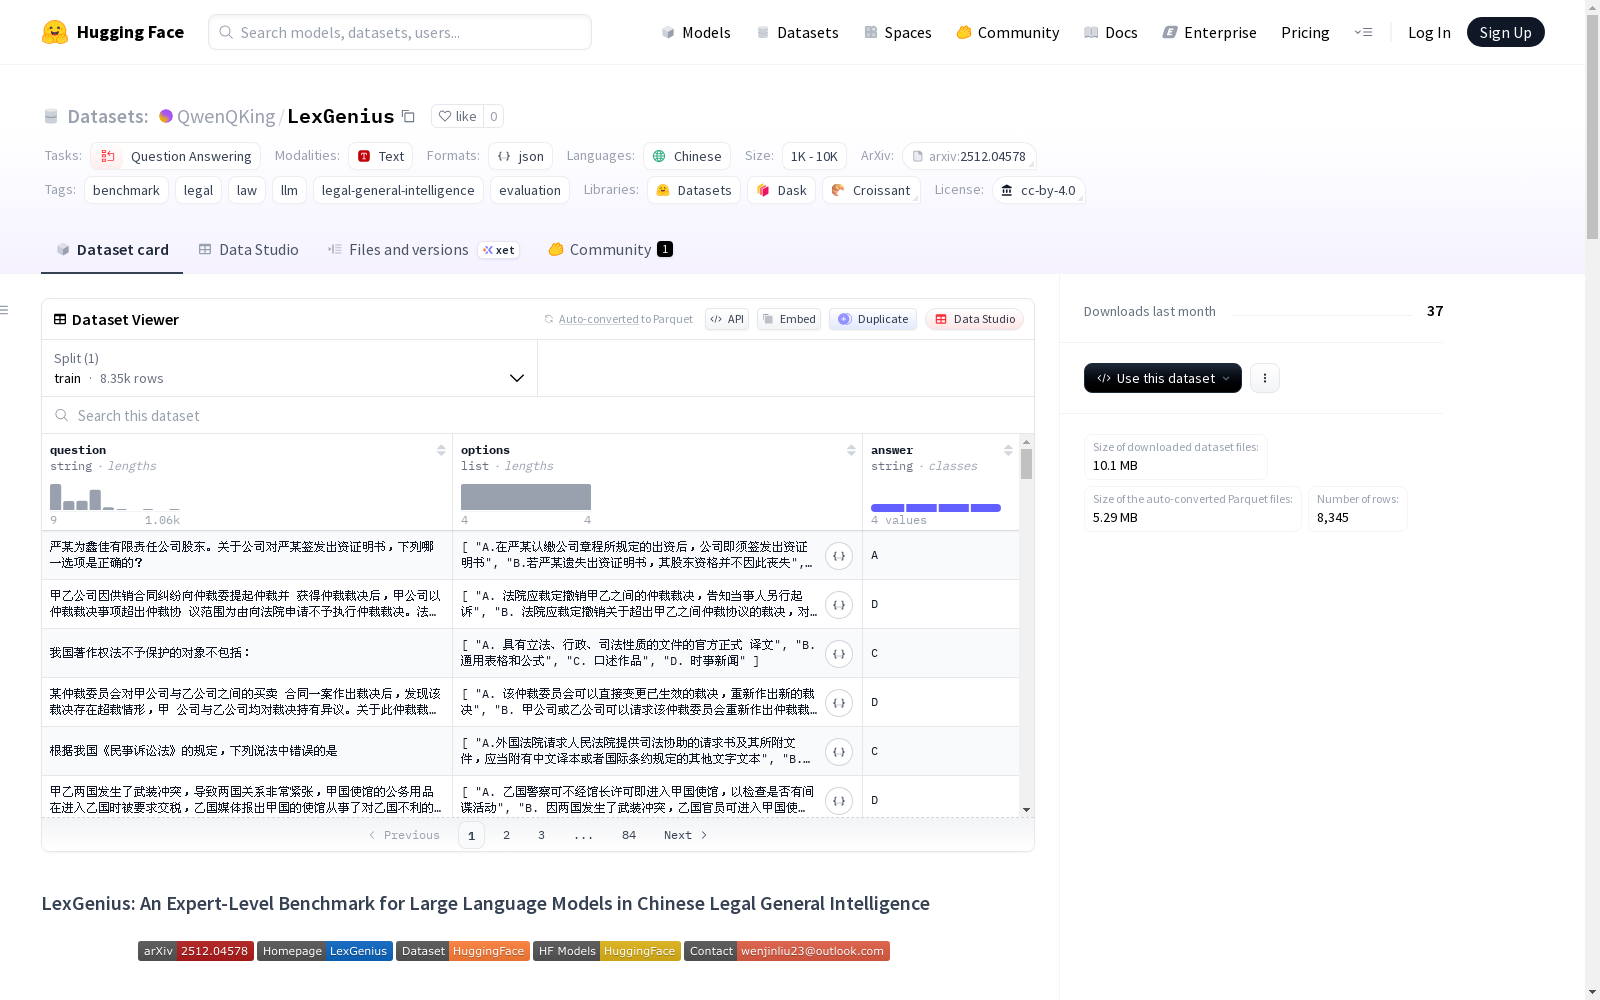The height and width of the screenshot is (1000, 1600).
Task: Expand JSON for the 民事诉讼法 row
Action: pyautogui.click(x=839, y=752)
